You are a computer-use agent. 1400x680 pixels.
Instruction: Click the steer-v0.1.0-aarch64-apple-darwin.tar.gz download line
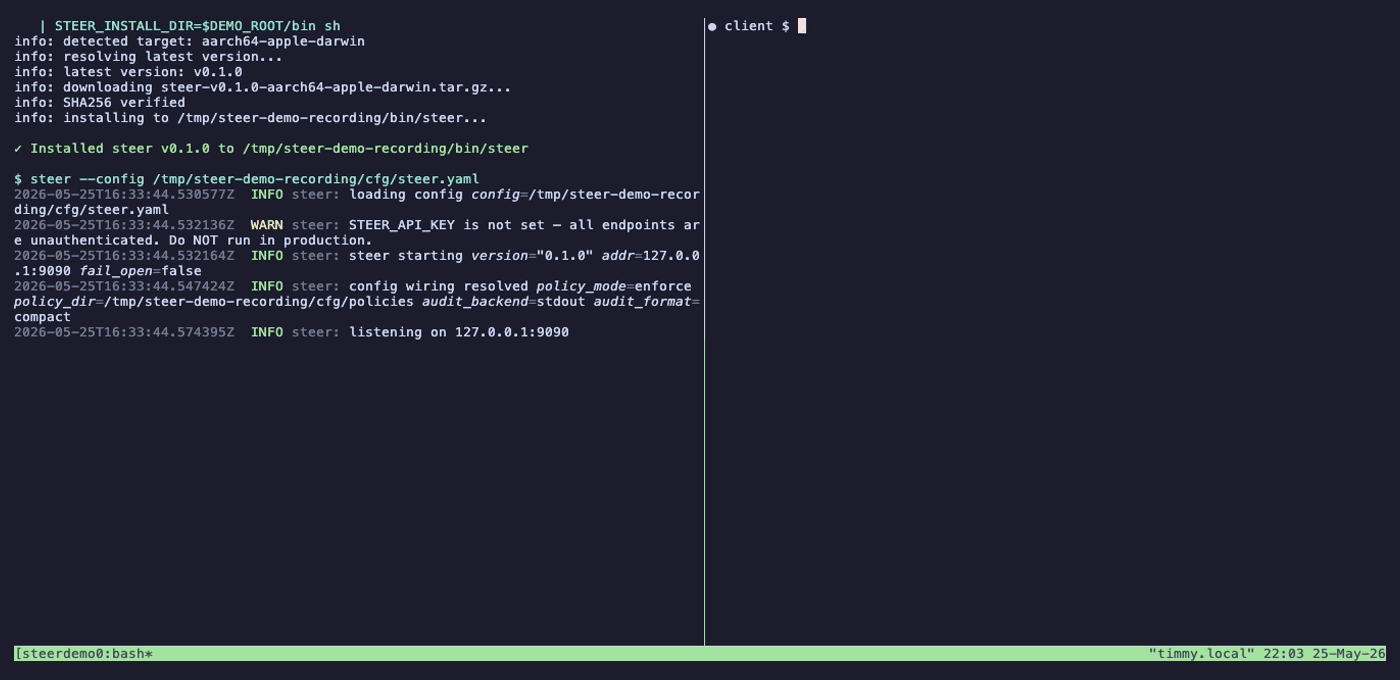(263, 87)
